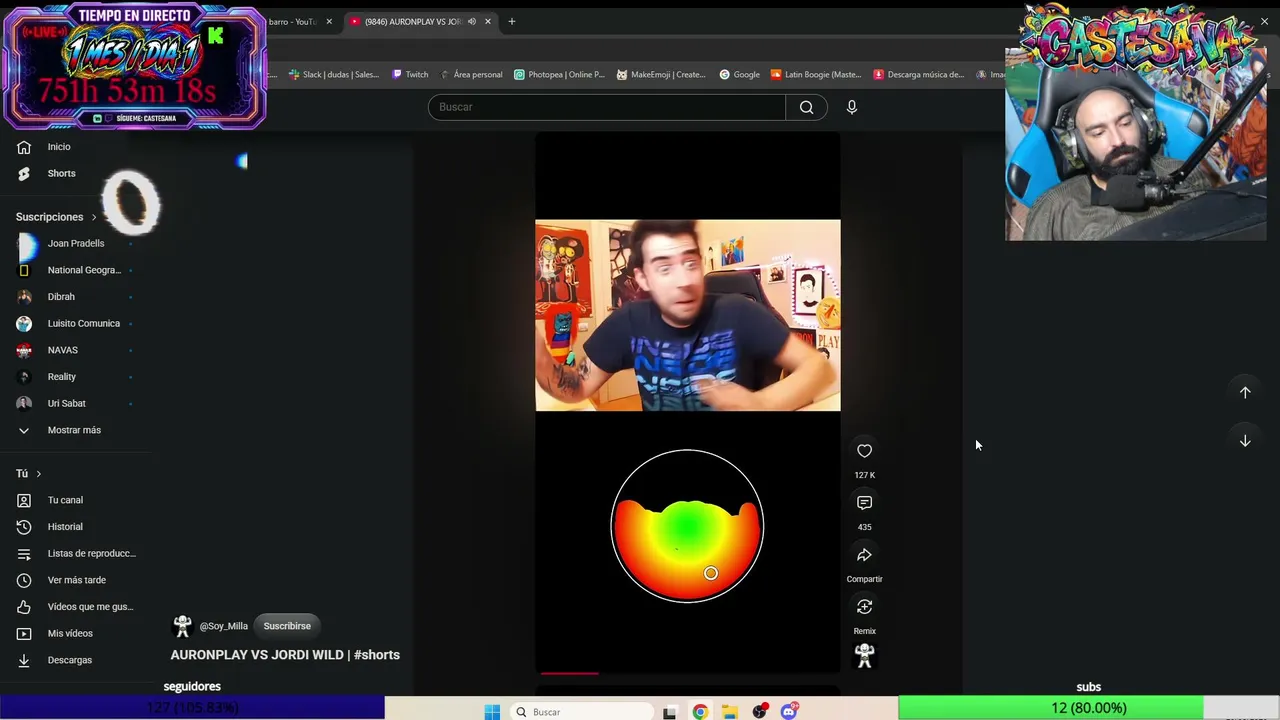The image size is (1280, 720).
Task: Go to the previous short with up arrow
Action: point(1245,392)
